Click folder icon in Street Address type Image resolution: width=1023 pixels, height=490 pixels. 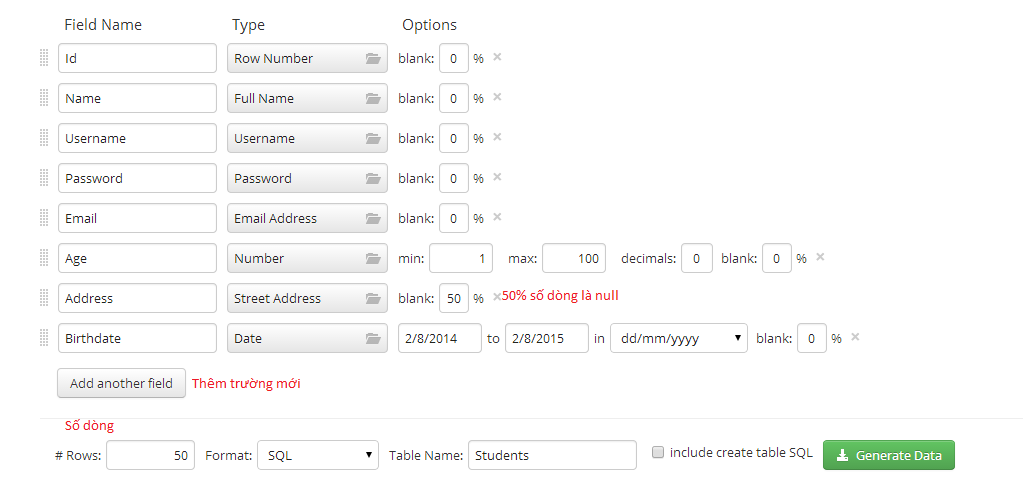pyautogui.click(x=373, y=299)
